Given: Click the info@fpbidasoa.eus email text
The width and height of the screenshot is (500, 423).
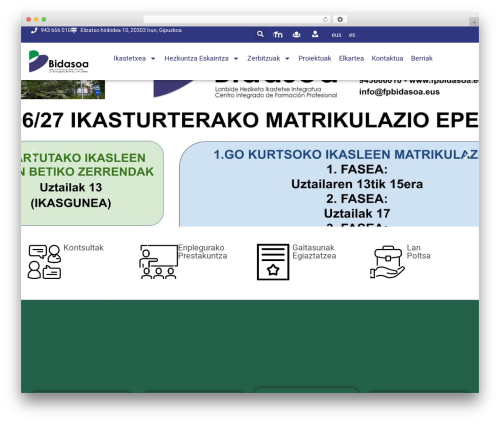Looking at the screenshot, I should pos(399,92).
